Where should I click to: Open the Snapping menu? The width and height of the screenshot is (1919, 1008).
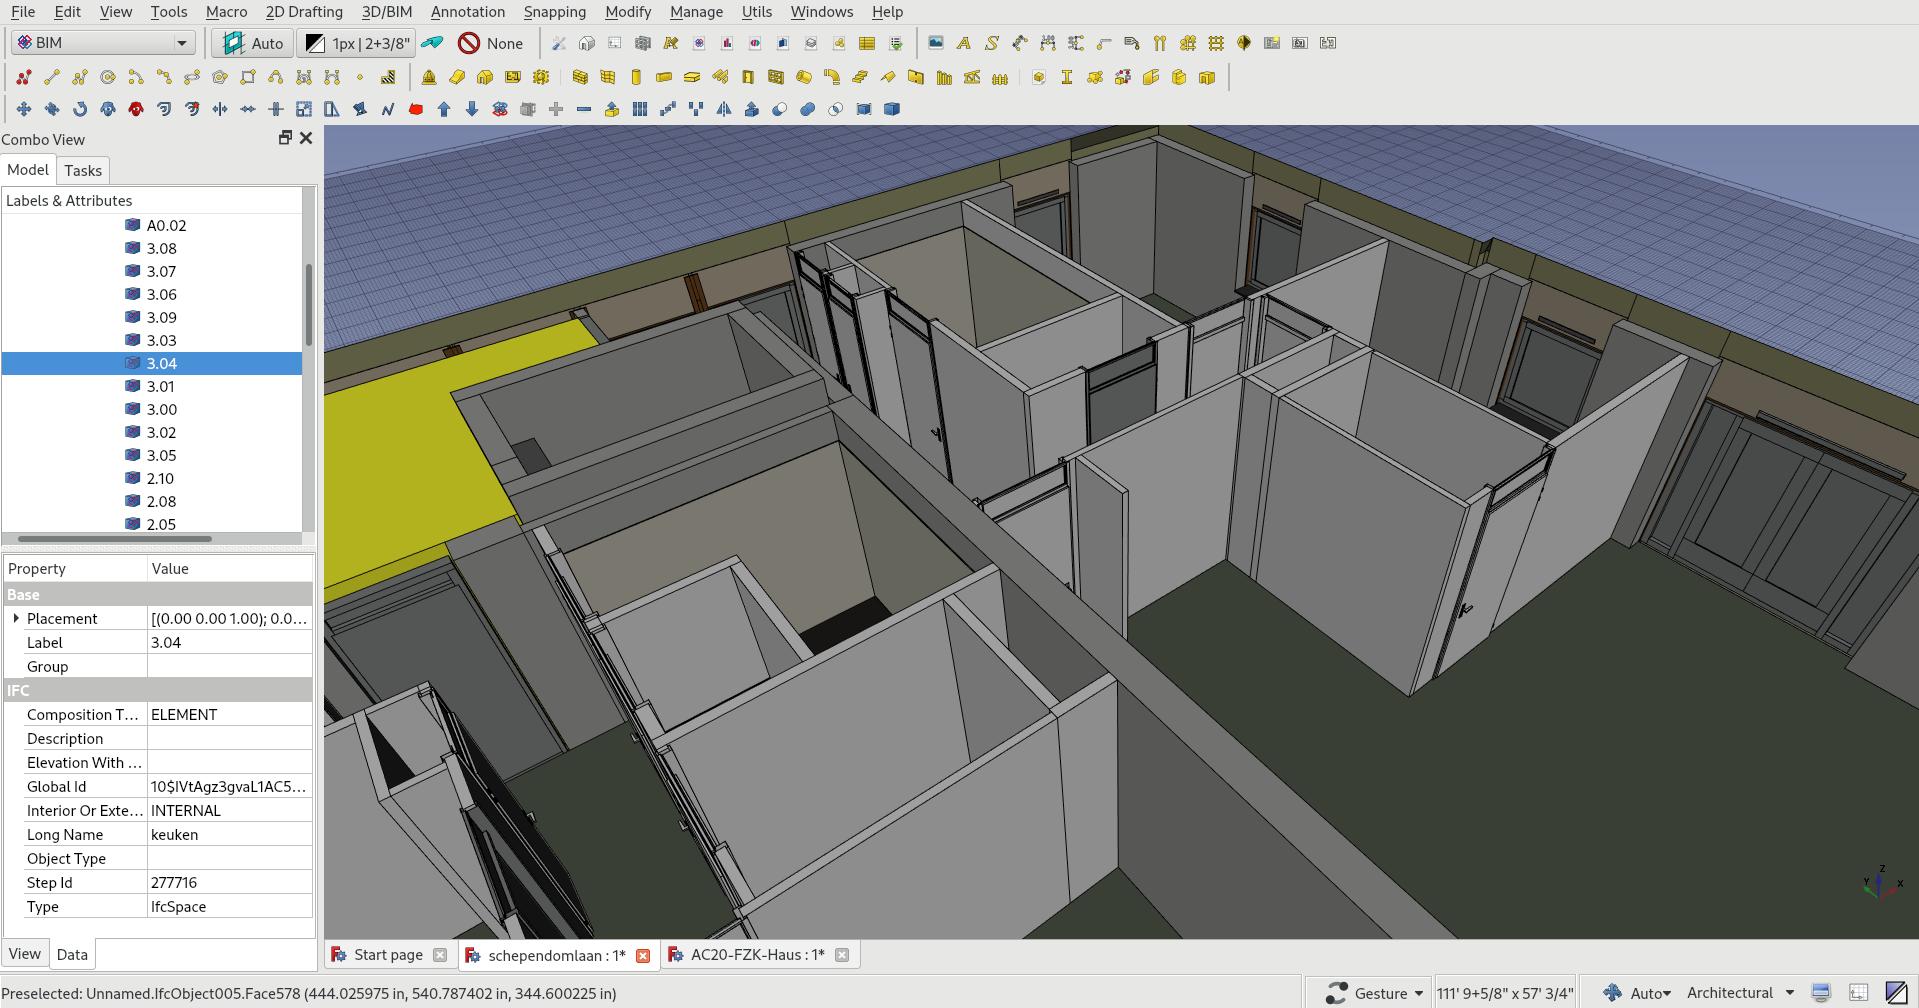[555, 12]
